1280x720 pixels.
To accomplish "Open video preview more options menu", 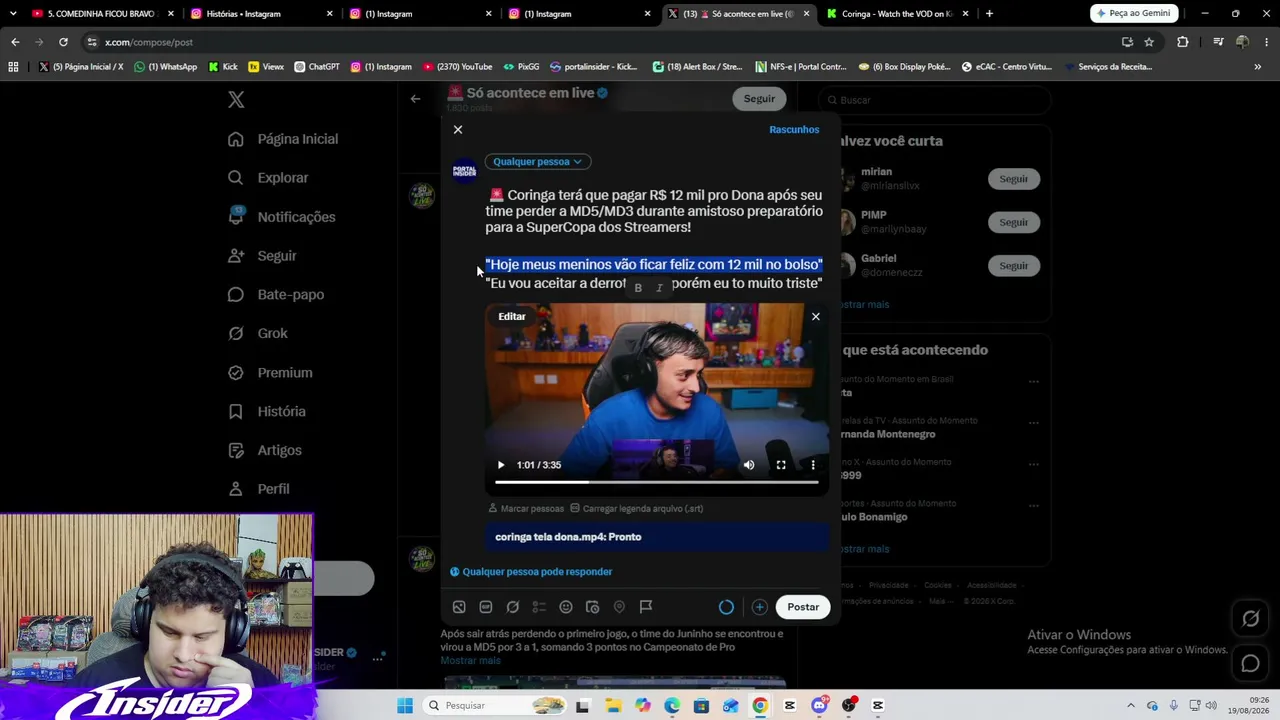I will (x=813, y=465).
